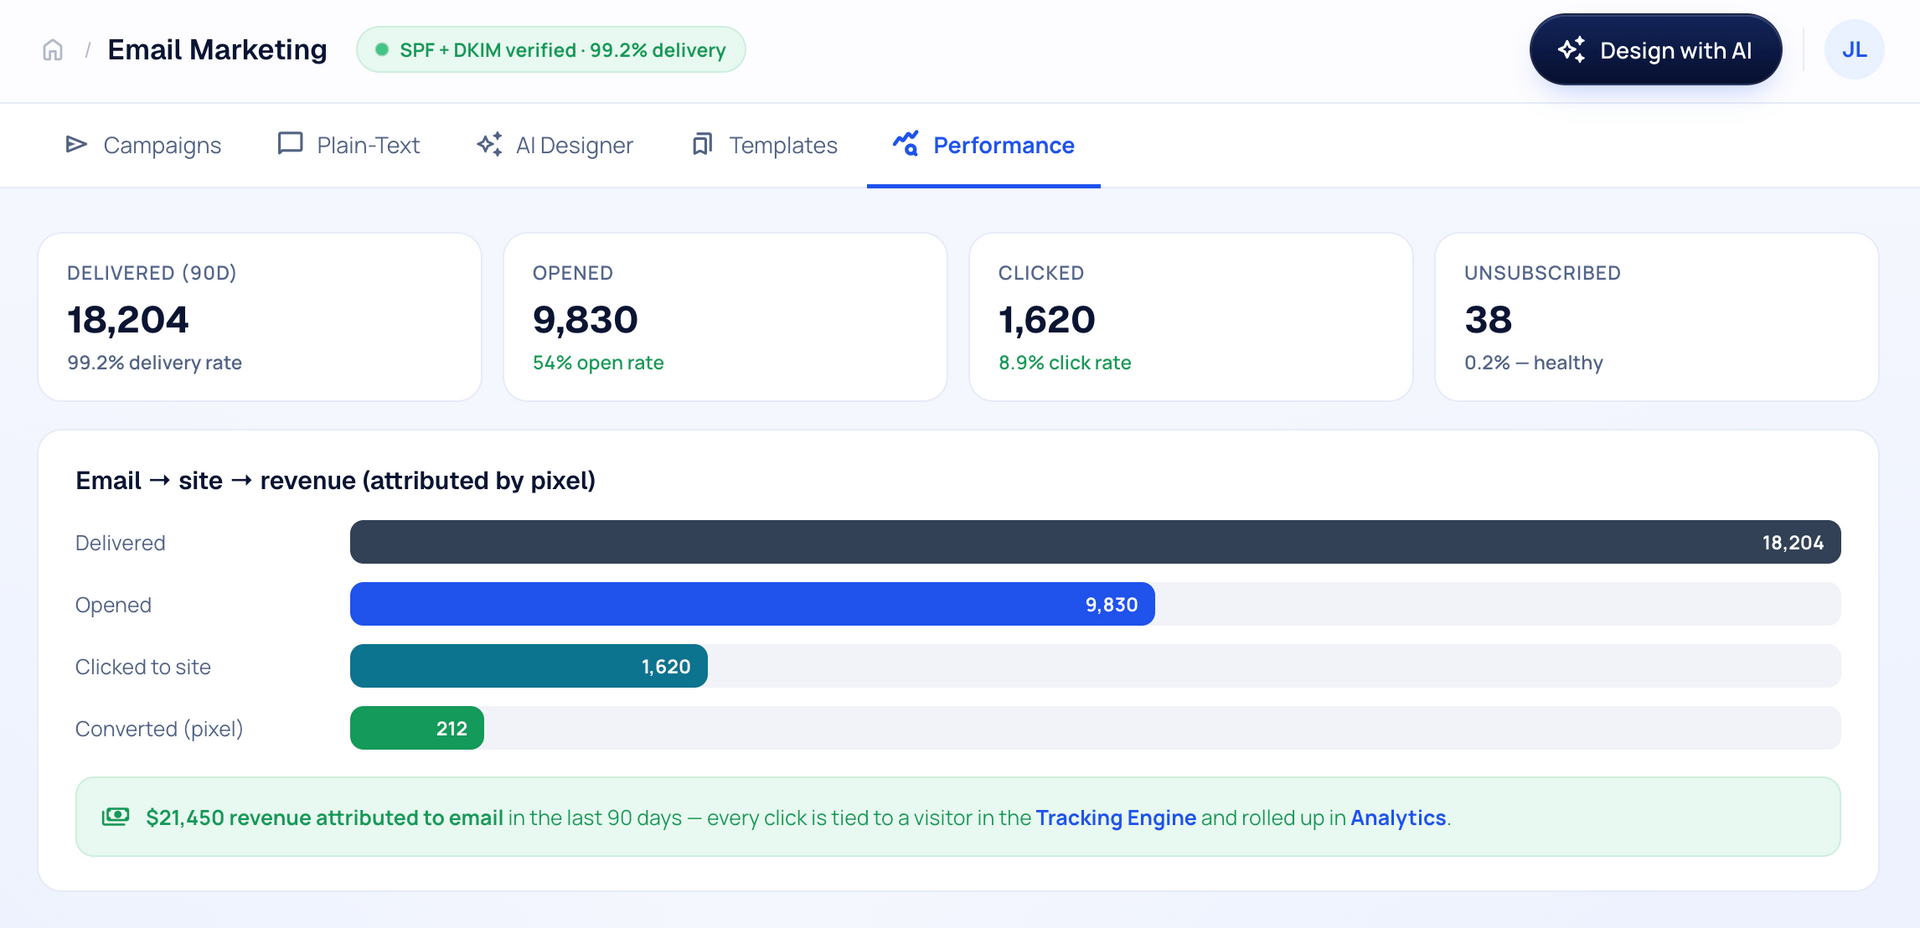Click the '0.2% — healthy' text

(x=1534, y=363)
